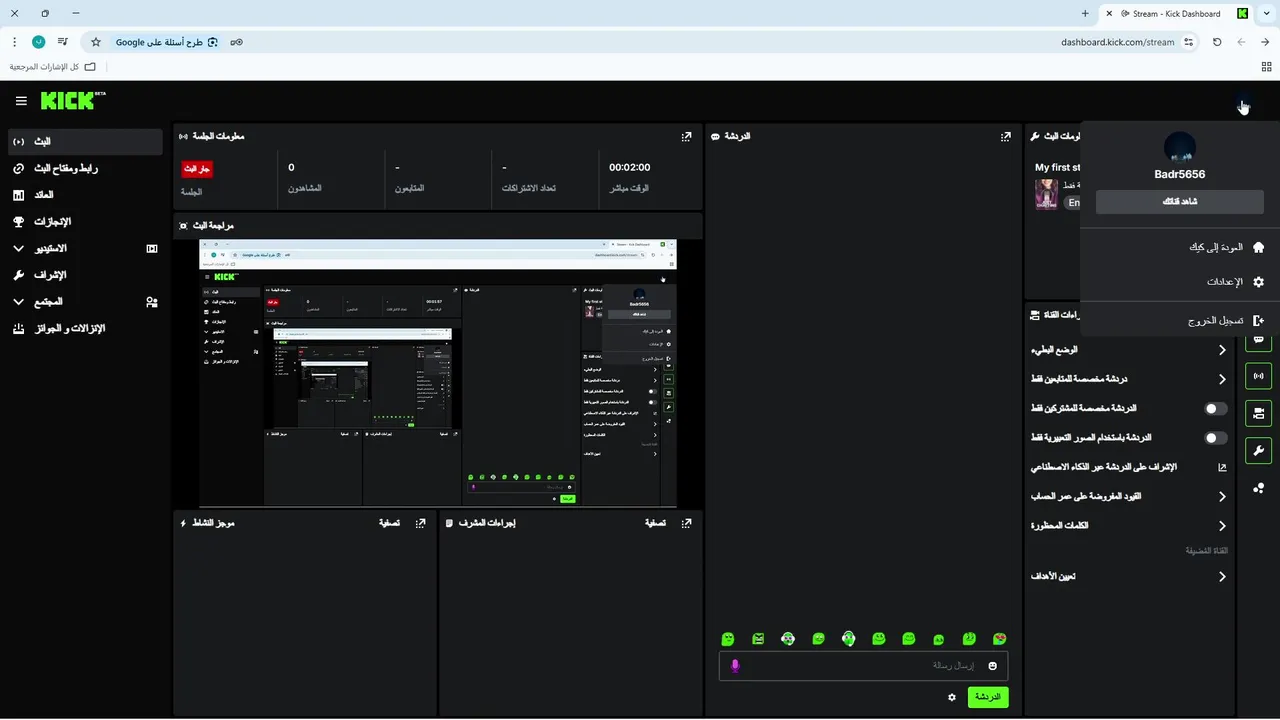Open the emoji picker in message box

[993, 666]
